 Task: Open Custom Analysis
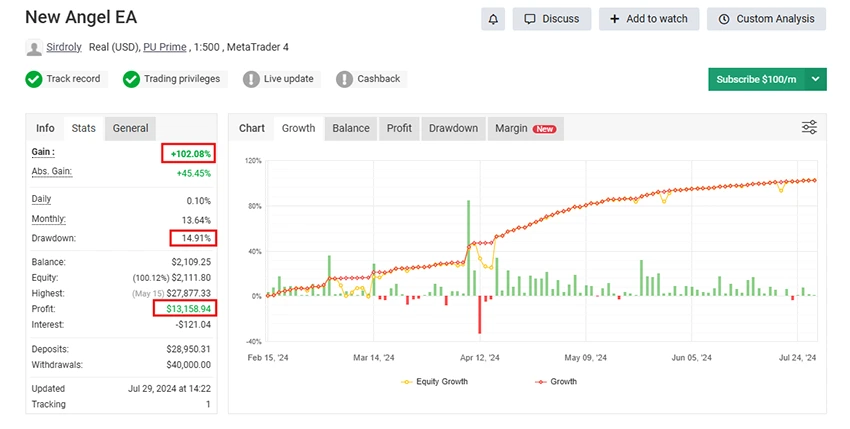pos(766,19)
